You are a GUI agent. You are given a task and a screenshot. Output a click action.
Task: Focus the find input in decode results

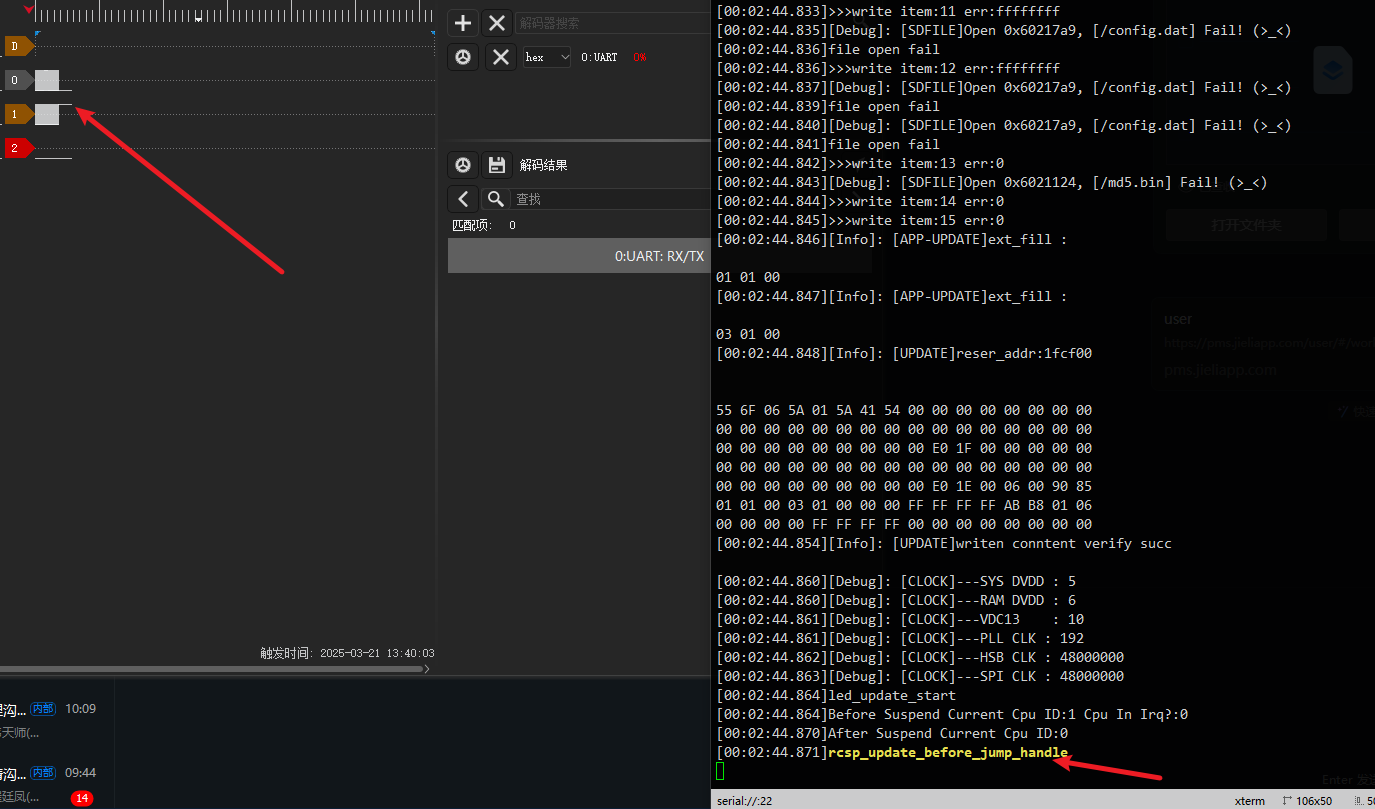pos(610,199)
